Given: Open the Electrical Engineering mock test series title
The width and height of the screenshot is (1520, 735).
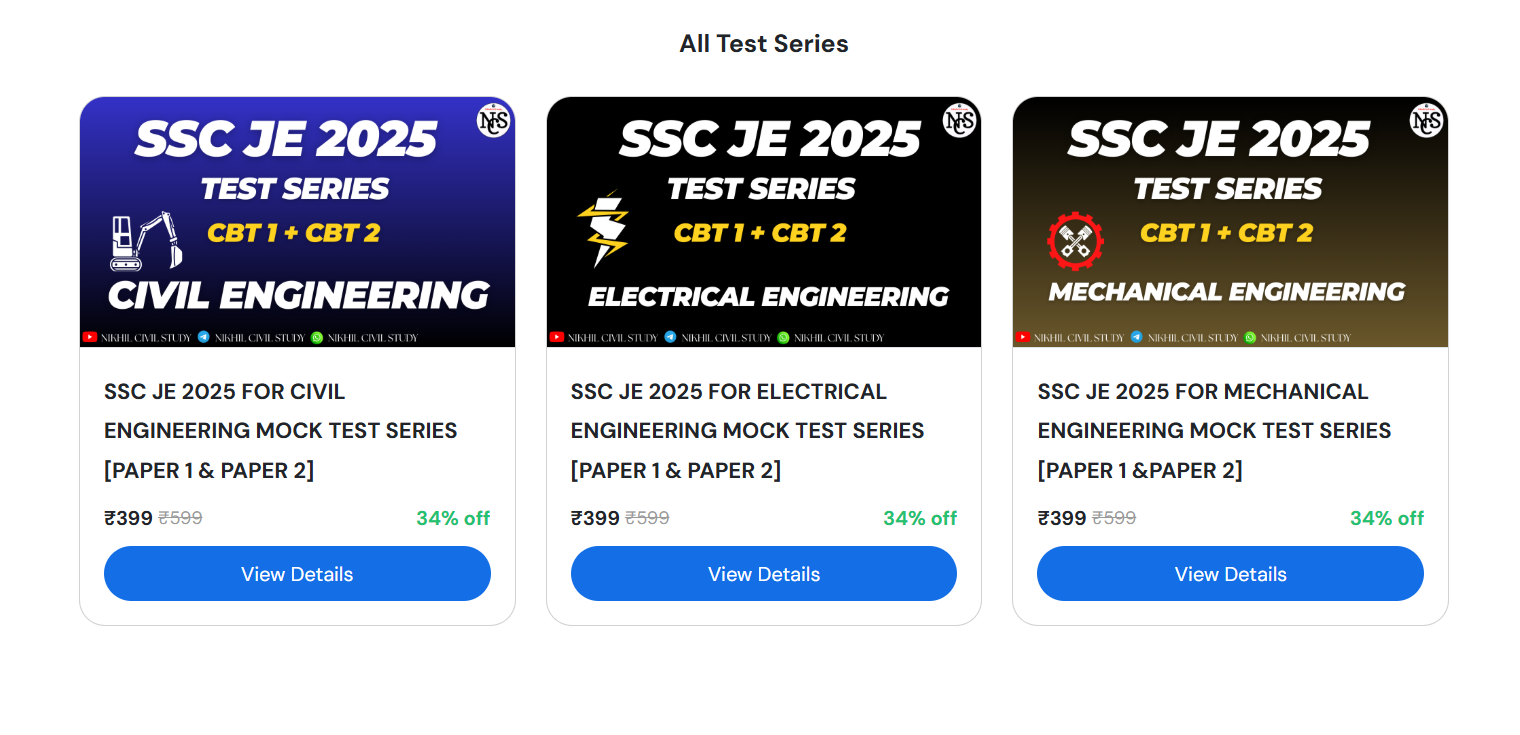Looking at the screenshot, I should pos(747,431).
